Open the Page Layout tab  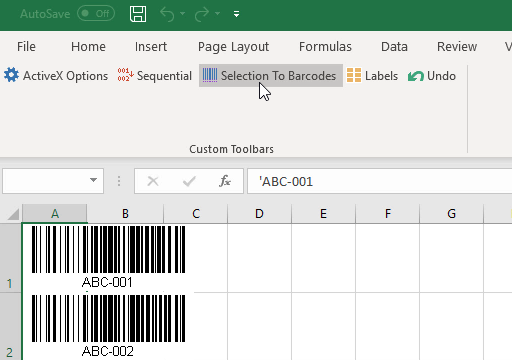click(x=233, y=47)
